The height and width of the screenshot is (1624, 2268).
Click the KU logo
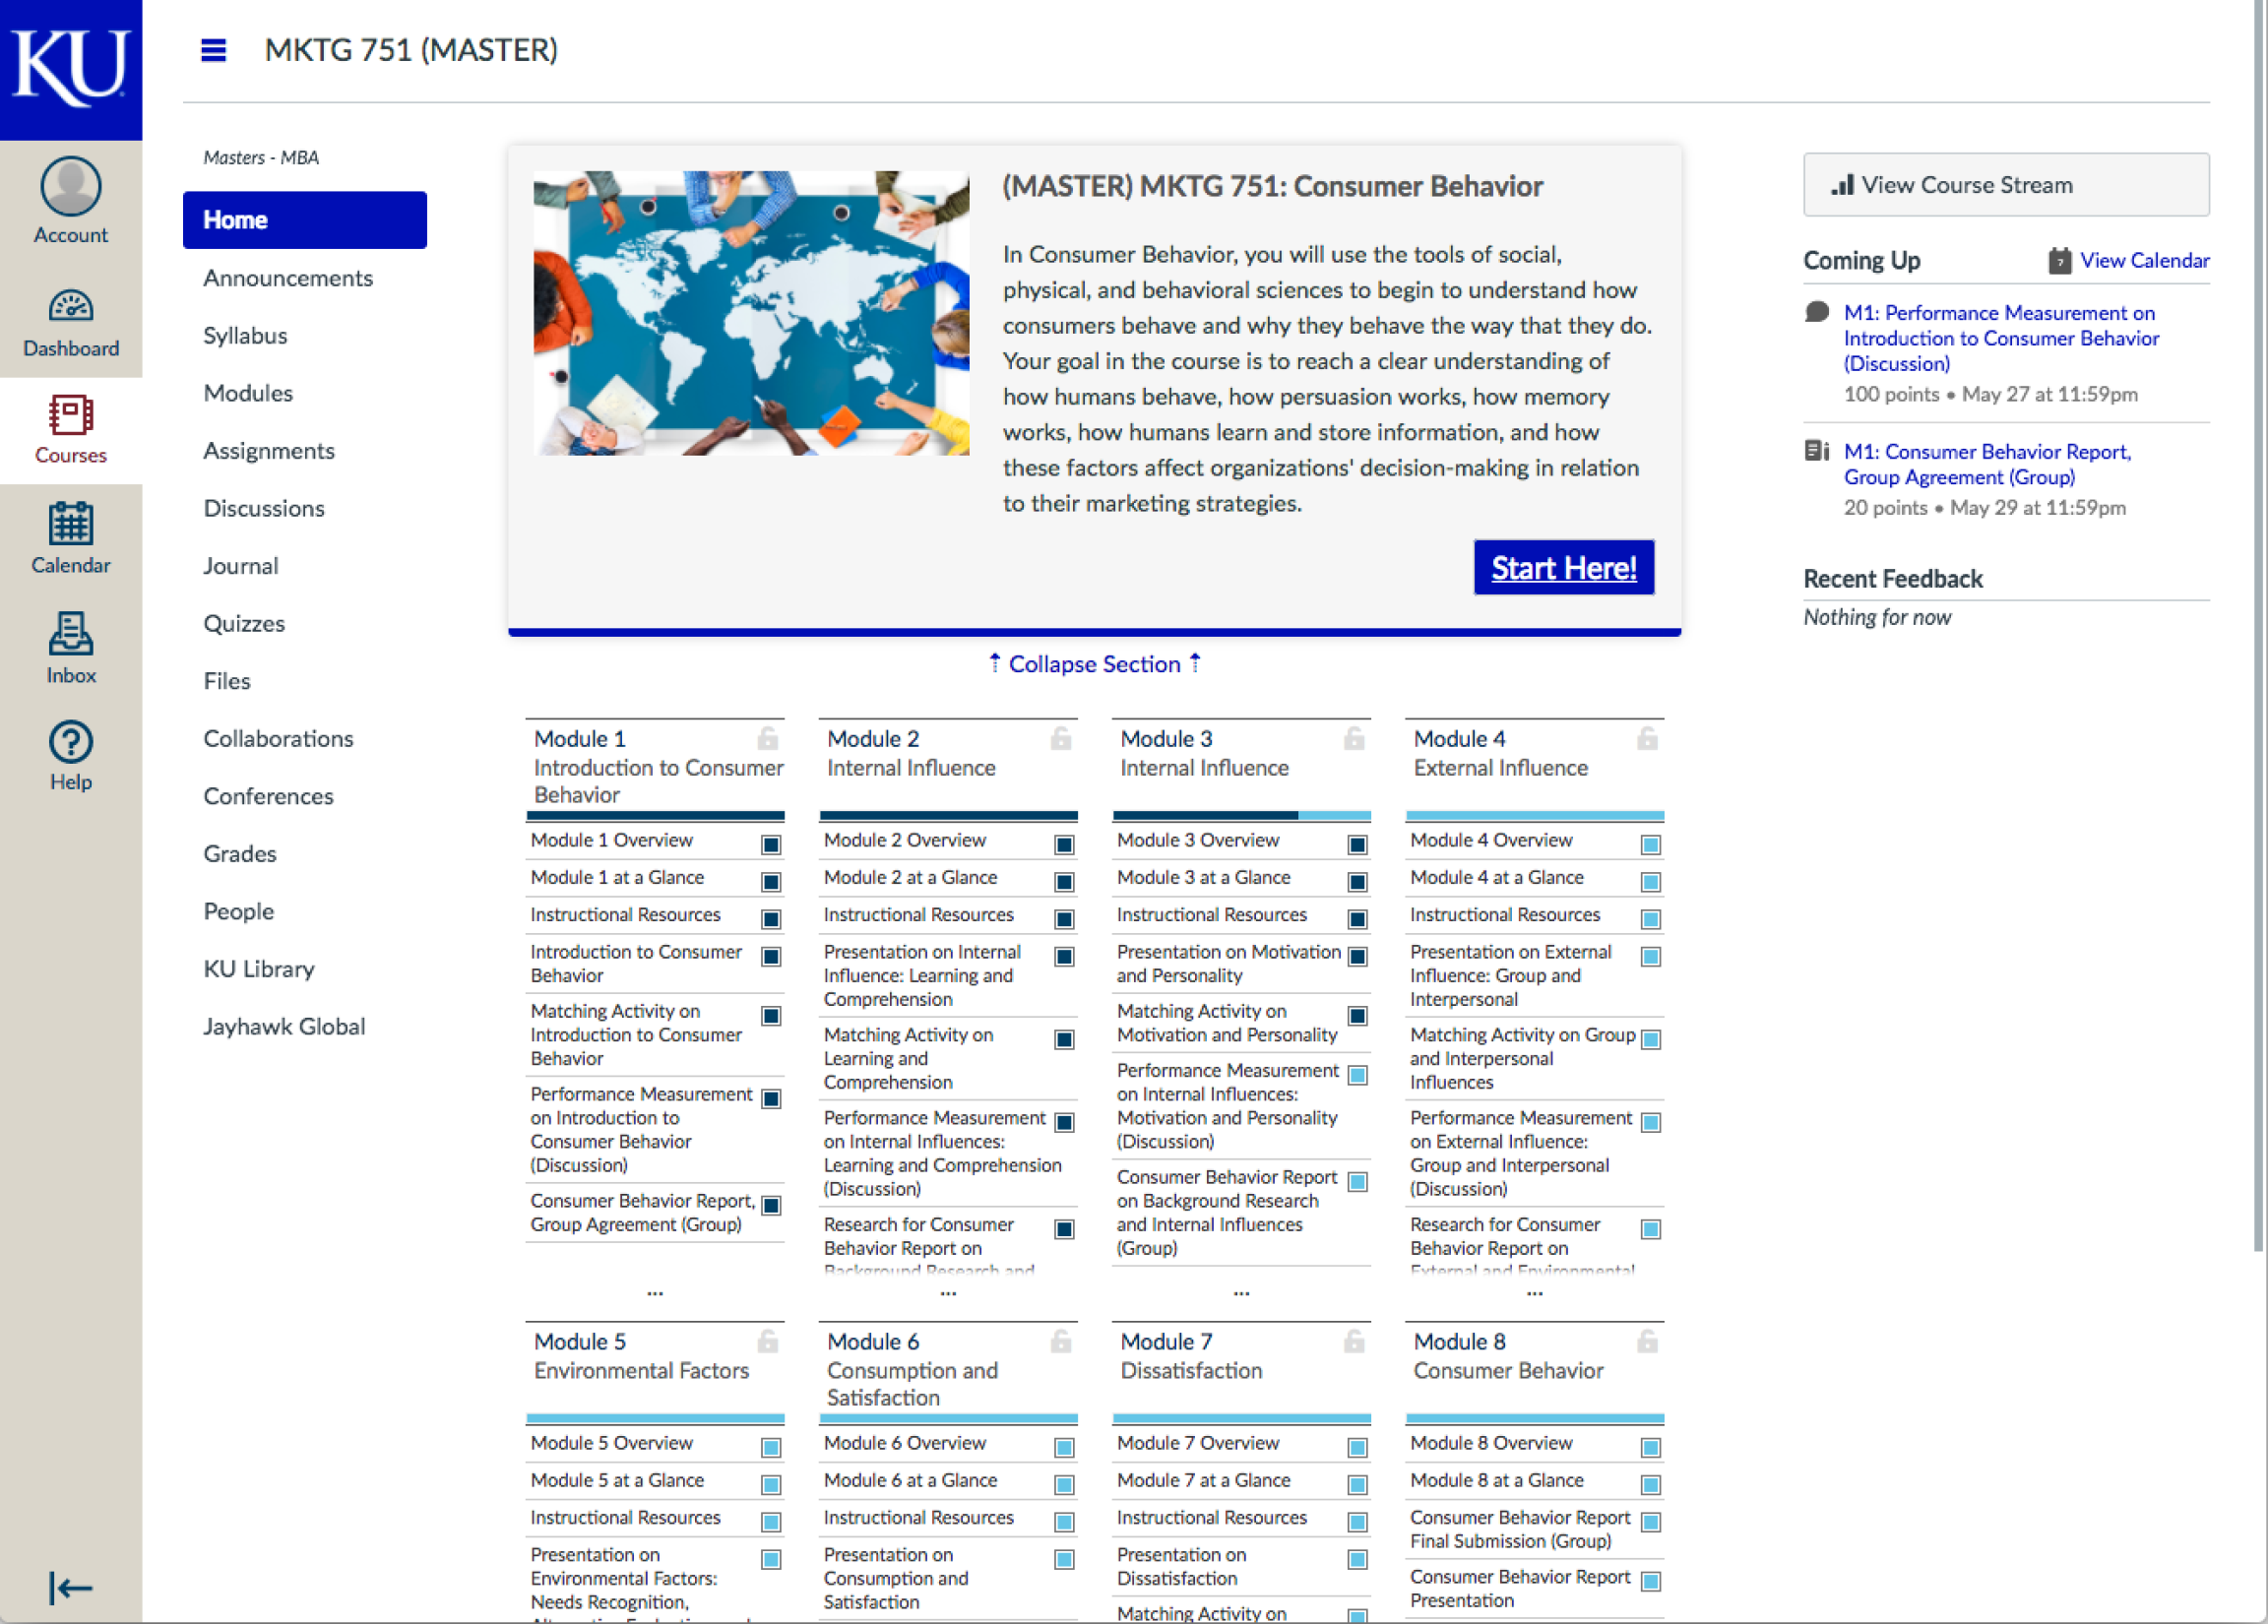coord(70,68)
